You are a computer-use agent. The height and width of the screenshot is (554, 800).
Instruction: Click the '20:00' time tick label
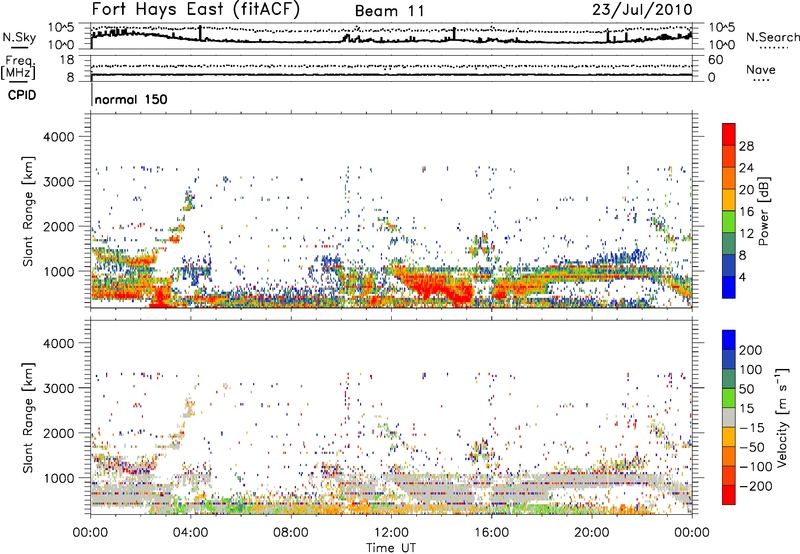(591, 533)
